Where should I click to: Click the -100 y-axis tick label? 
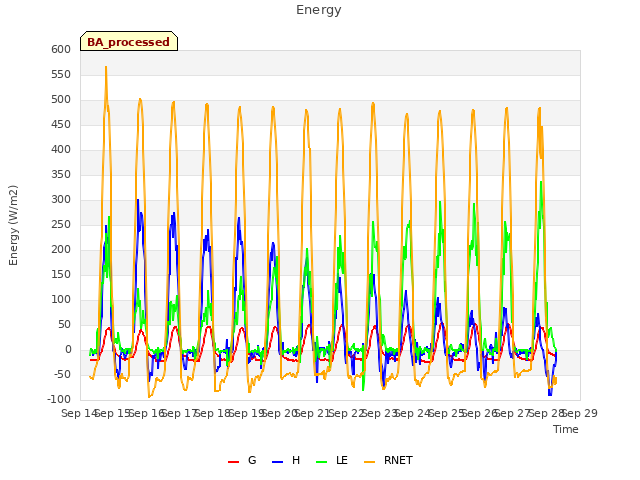[59, 399]
